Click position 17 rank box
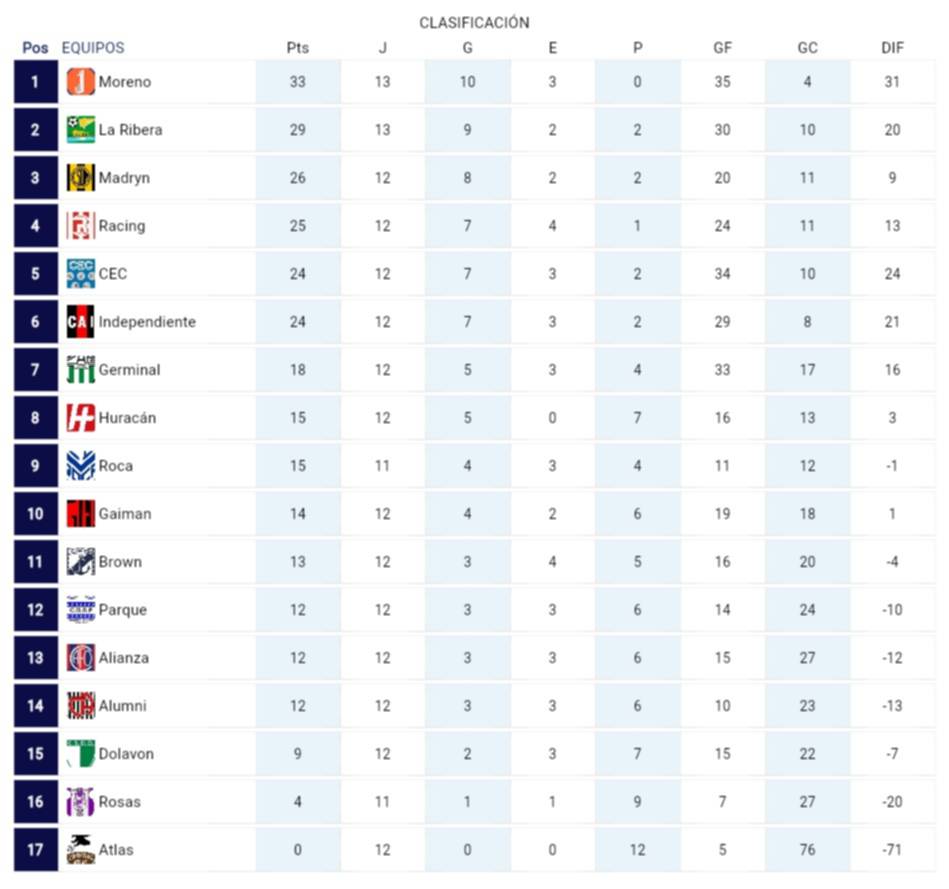 pyautogui.click(x=36, y=850)
